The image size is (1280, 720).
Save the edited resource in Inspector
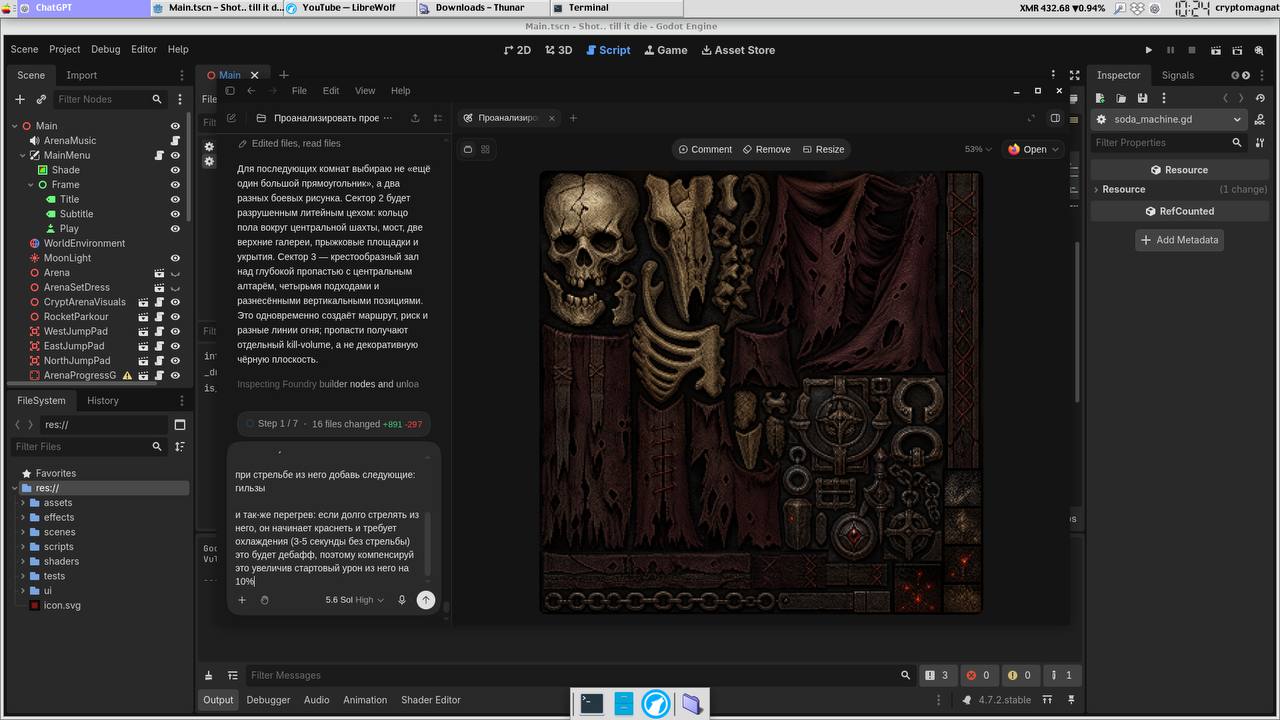coord(1142,98)
